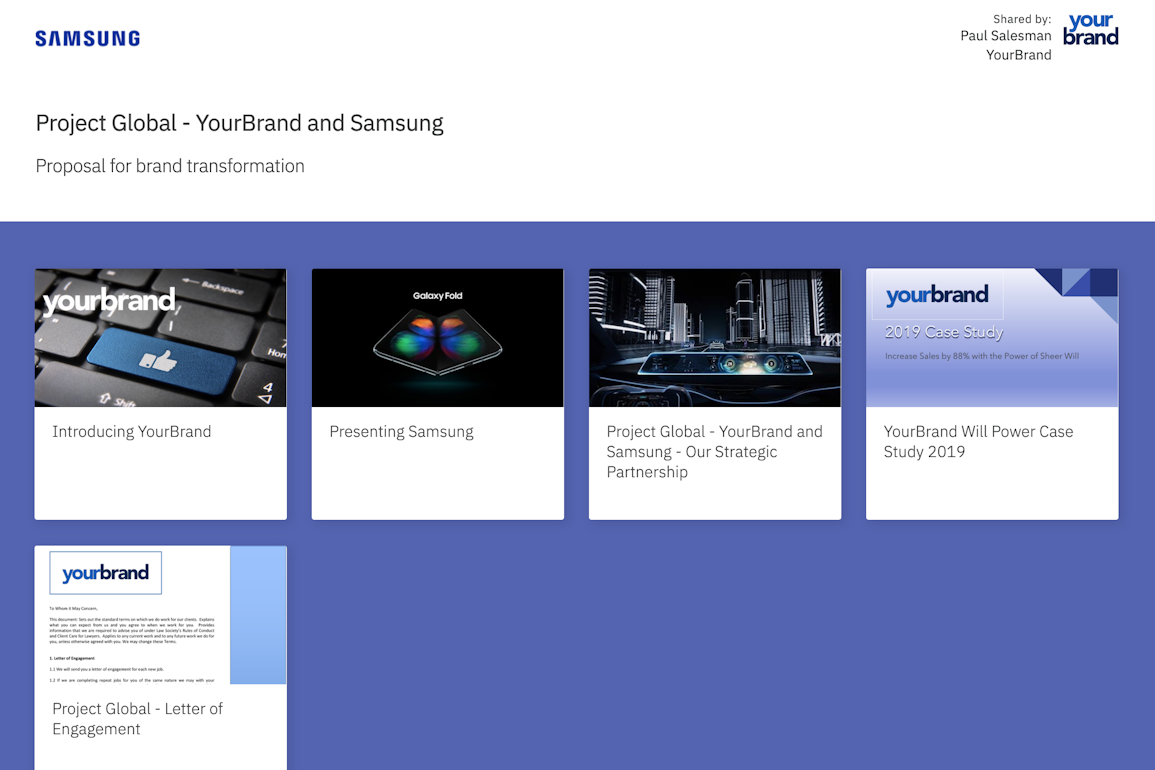
Task: Open the Letter of Engagement document thumbnail
Action: tap(161, 615)
